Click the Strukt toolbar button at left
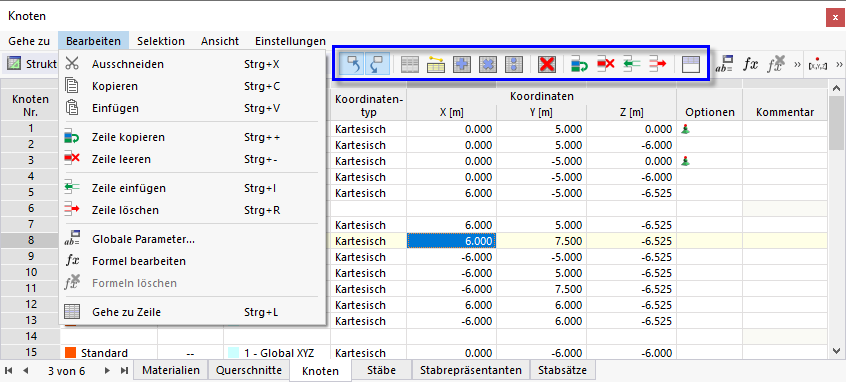Screen dimensions: 846x382 click(32, 64)
